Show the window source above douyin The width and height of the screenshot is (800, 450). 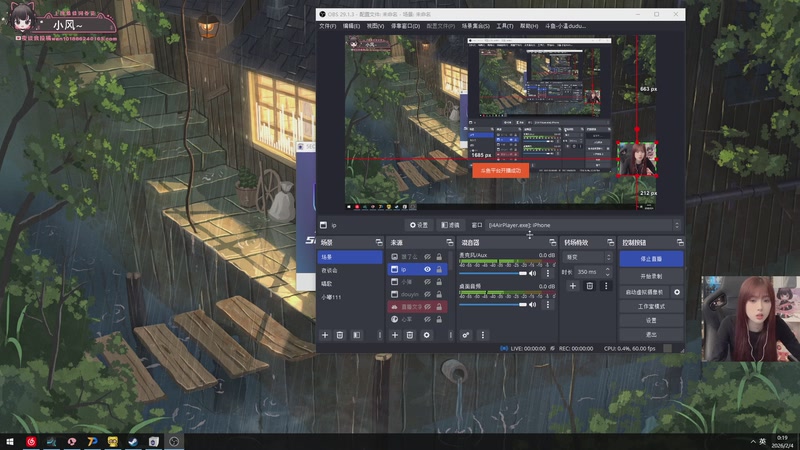[x=428, y=282]
